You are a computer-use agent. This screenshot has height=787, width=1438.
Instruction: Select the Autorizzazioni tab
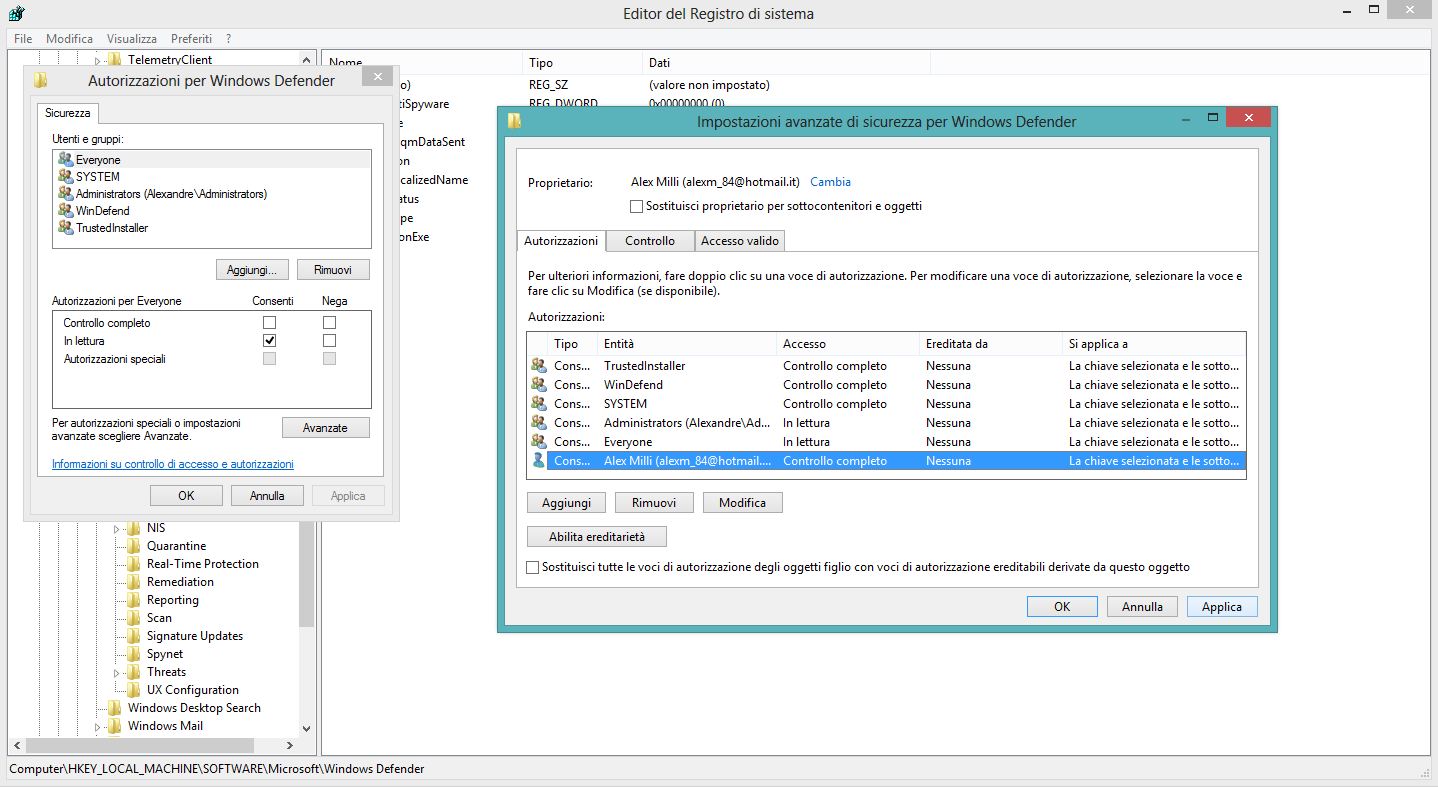click(x=561, y=241)
